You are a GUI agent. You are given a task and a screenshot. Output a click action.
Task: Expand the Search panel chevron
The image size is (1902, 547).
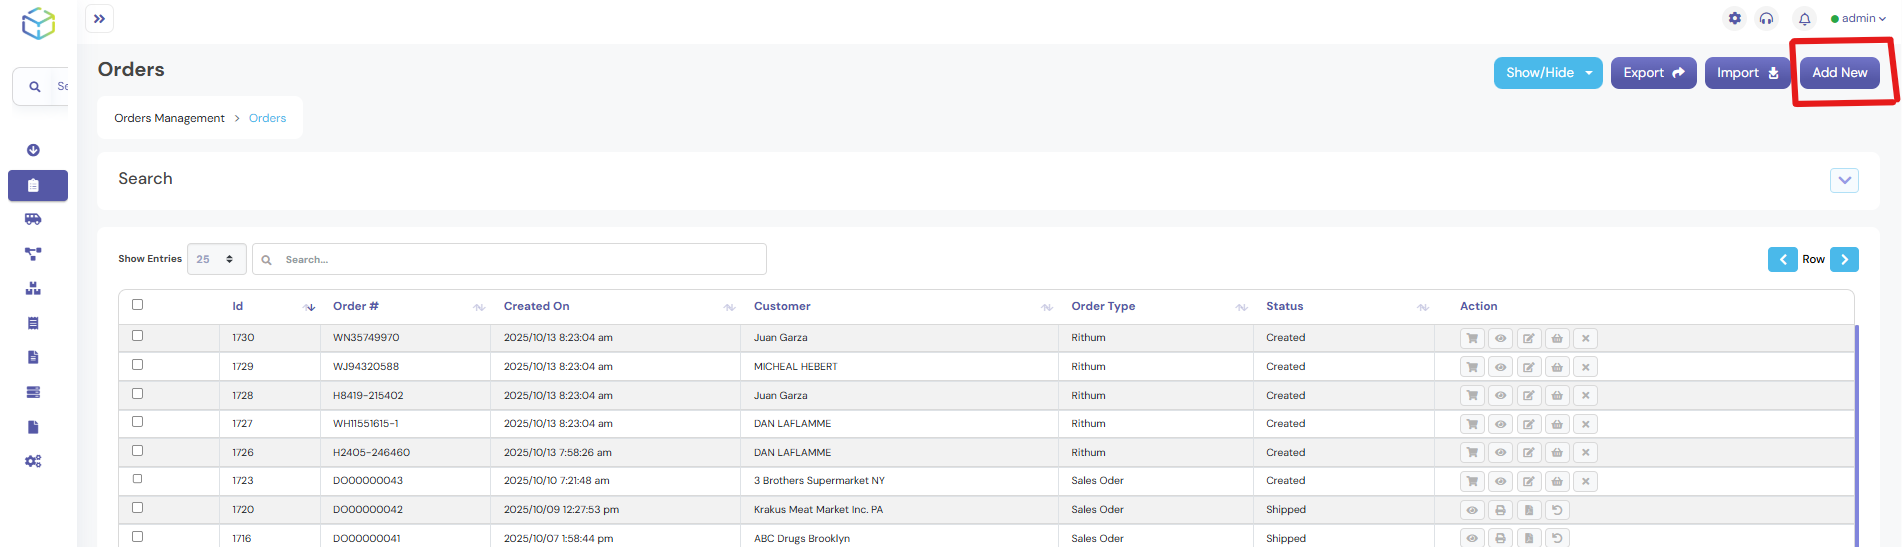[1844, 180]
